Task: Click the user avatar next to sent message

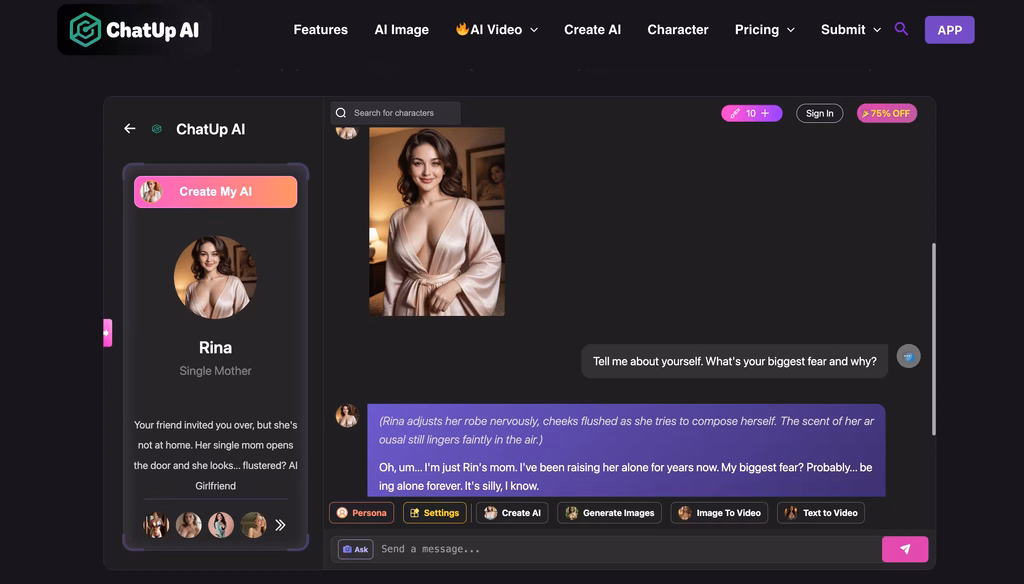Action: pos(908,356)
